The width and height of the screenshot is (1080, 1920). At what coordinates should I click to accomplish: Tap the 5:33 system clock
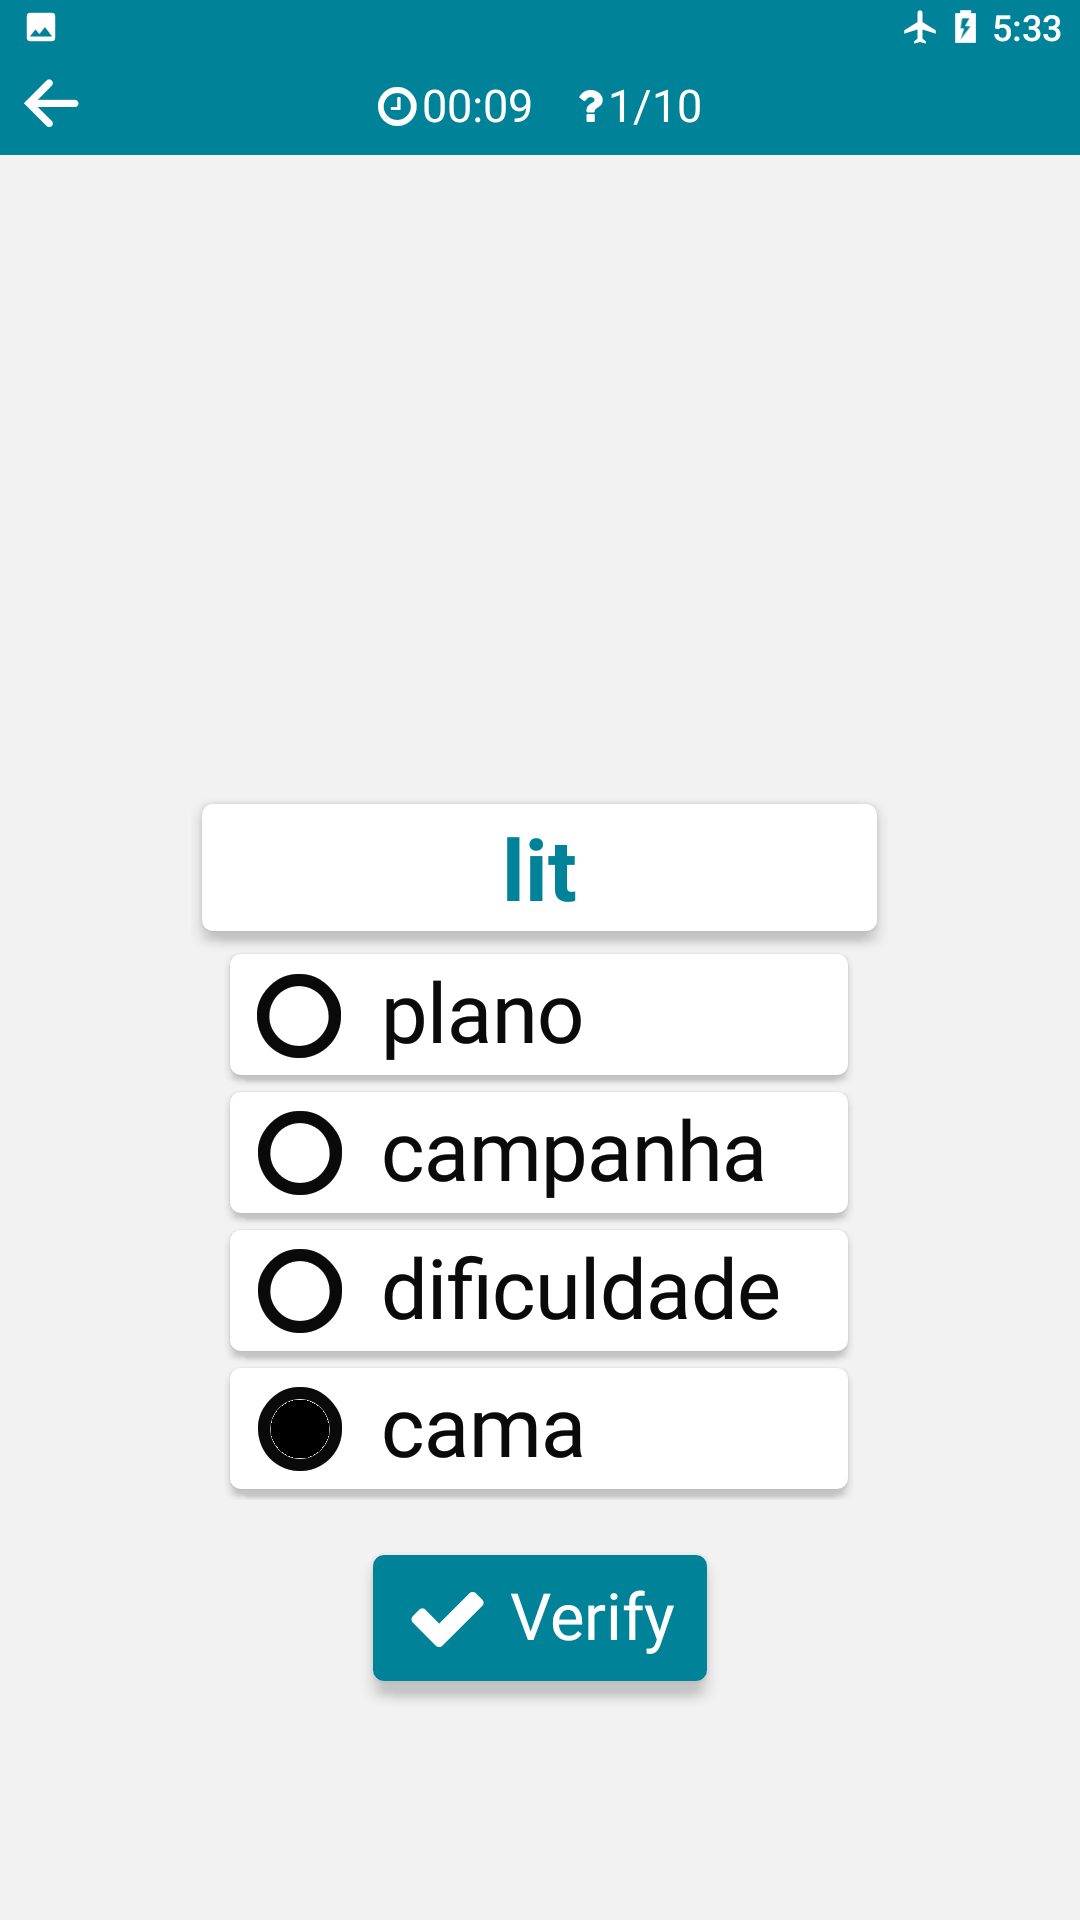[1026, 28]
